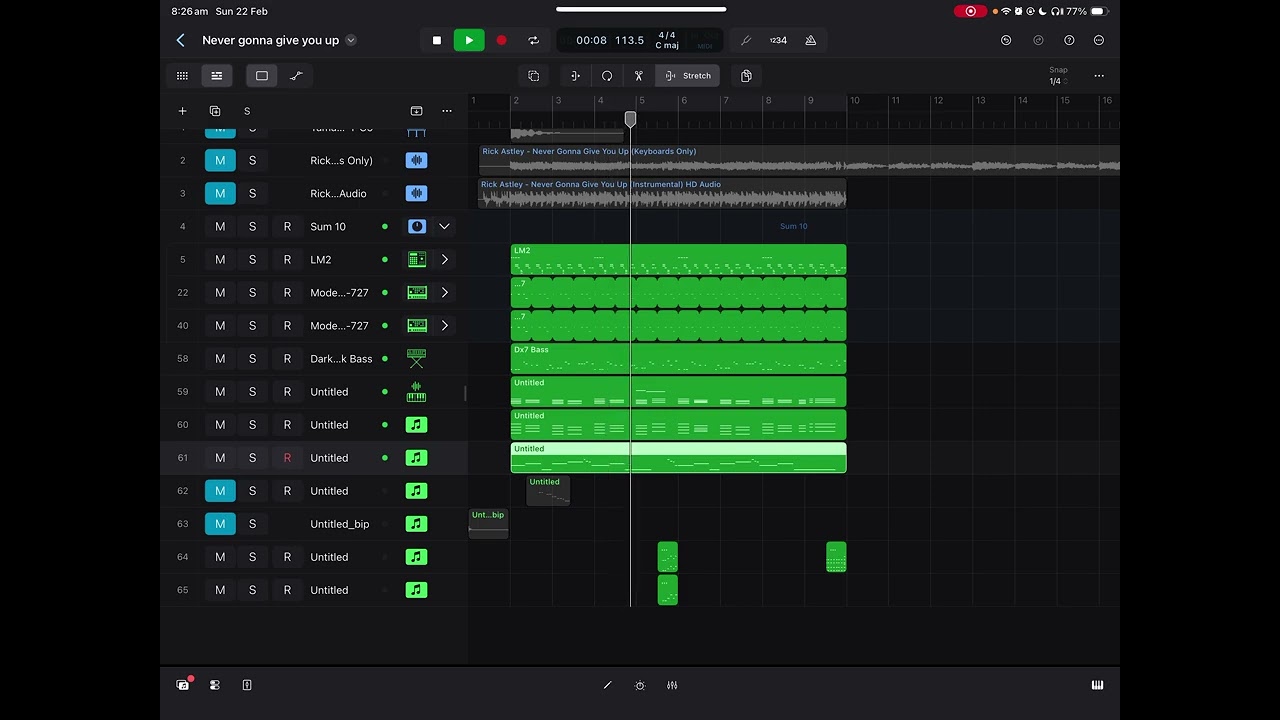
Task: Toggle the metronome click
Action: [x=811, y=40]
